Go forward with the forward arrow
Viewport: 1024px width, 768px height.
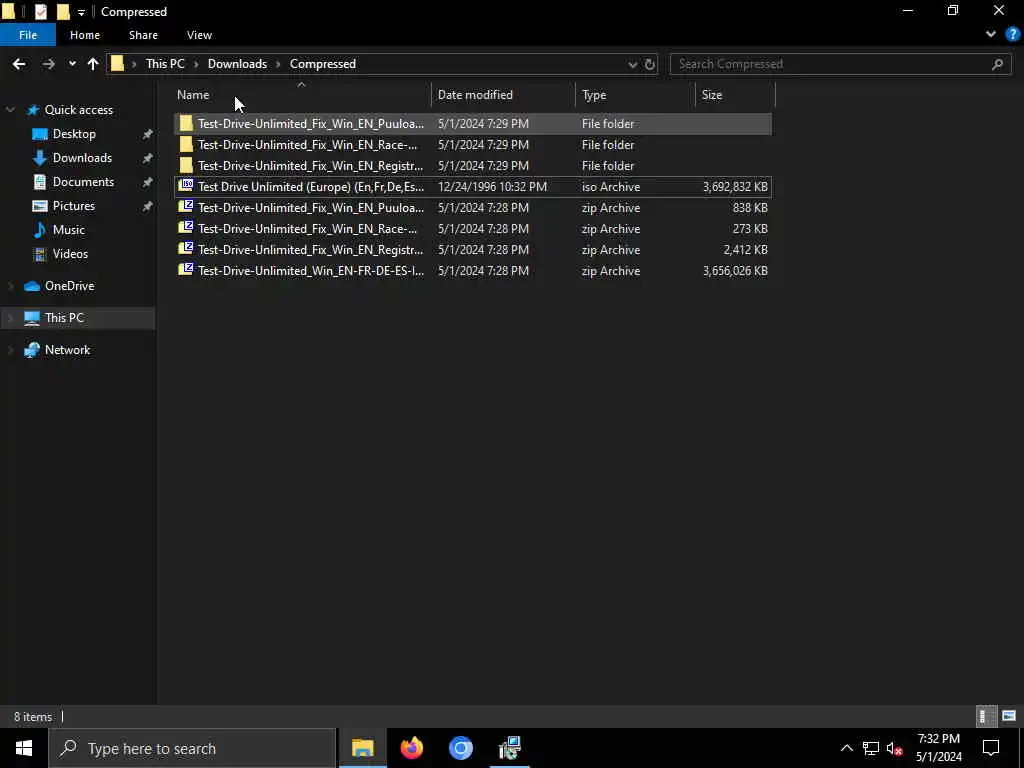pyautogui.click(x=48, y=64)
